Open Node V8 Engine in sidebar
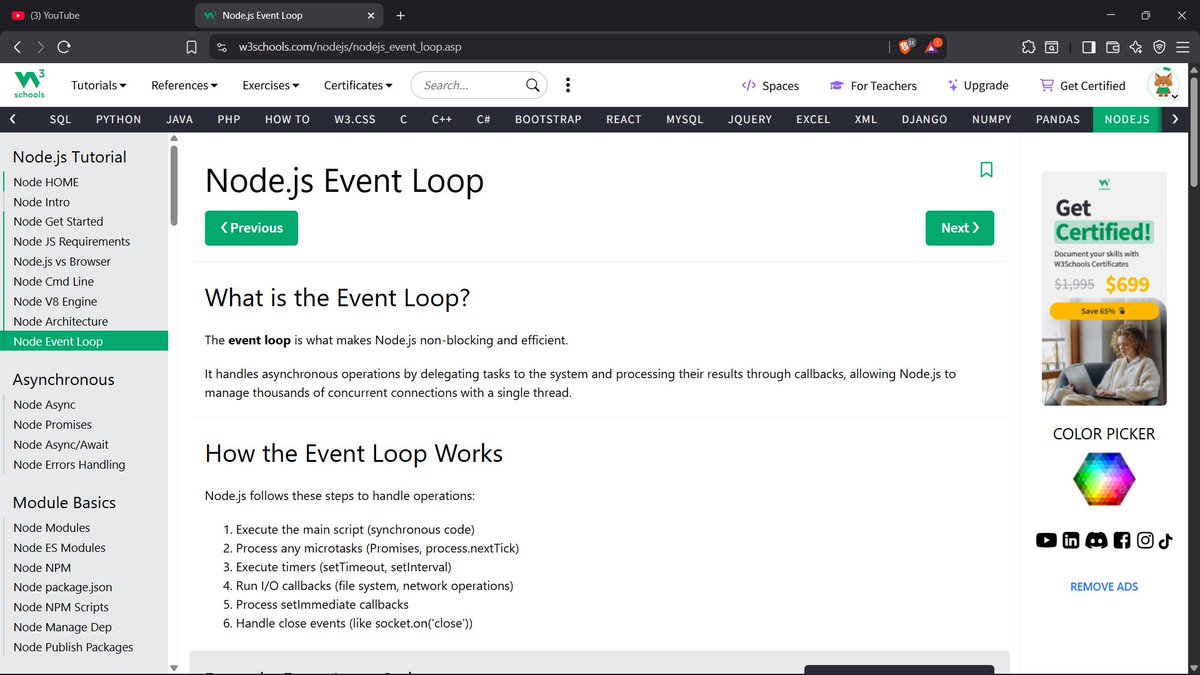Viewport: 1200px width, 675px height. [x=56, y=301]
